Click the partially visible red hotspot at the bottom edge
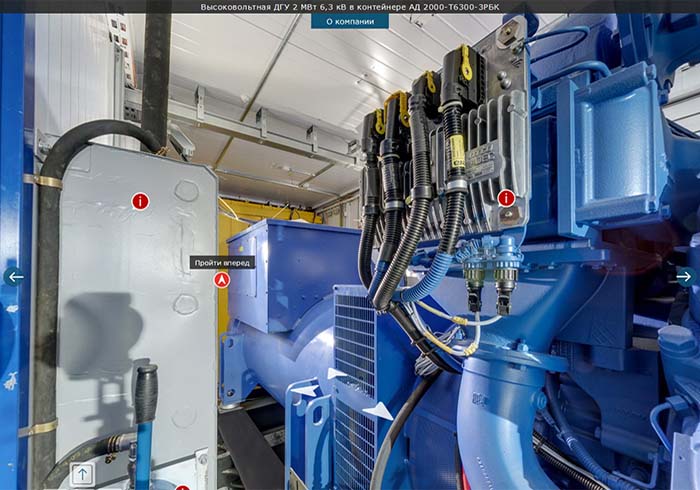The width and height of the screenshot is (700, 490). 183,487
